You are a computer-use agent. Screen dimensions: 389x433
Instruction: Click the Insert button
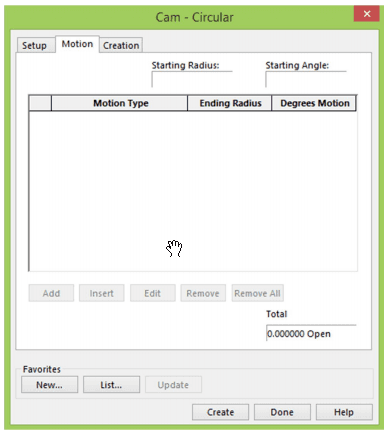(x=102, y=293)
